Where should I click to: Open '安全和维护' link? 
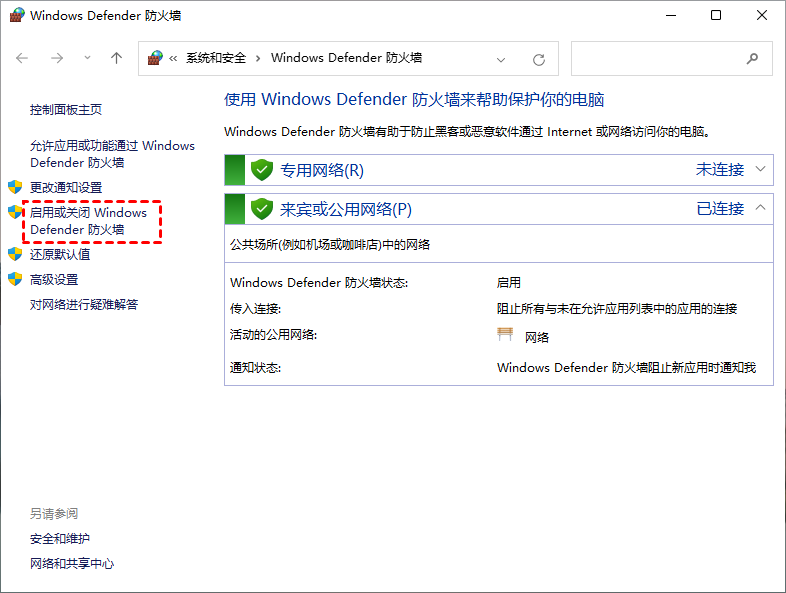pyautogui.click(x=60, y=539)
